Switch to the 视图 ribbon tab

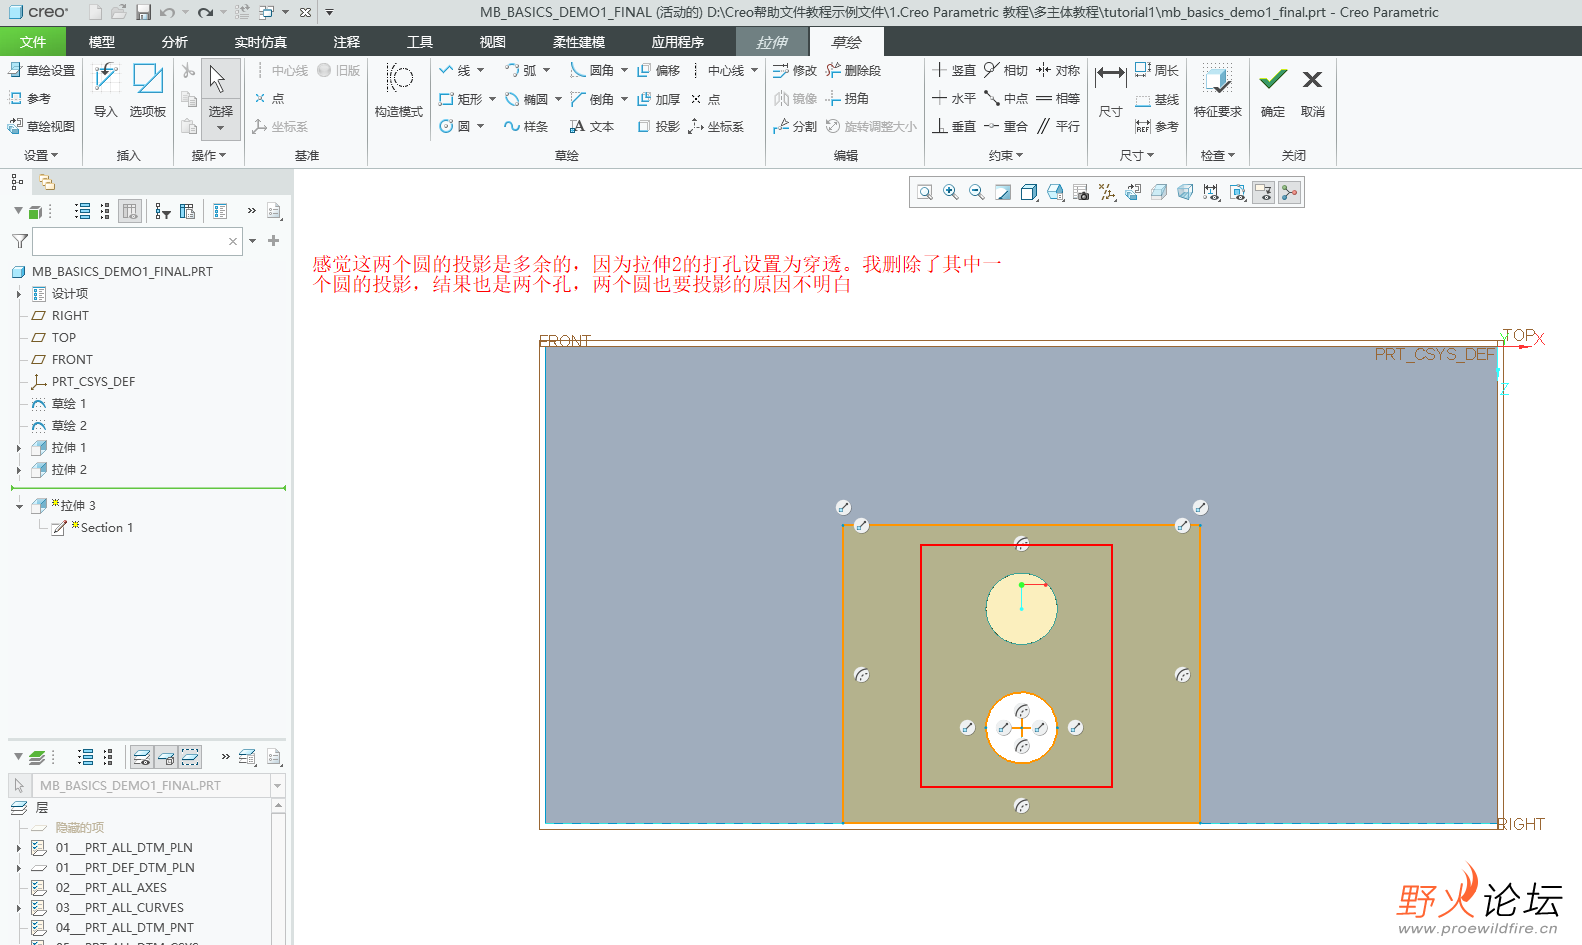coord(493,42)
